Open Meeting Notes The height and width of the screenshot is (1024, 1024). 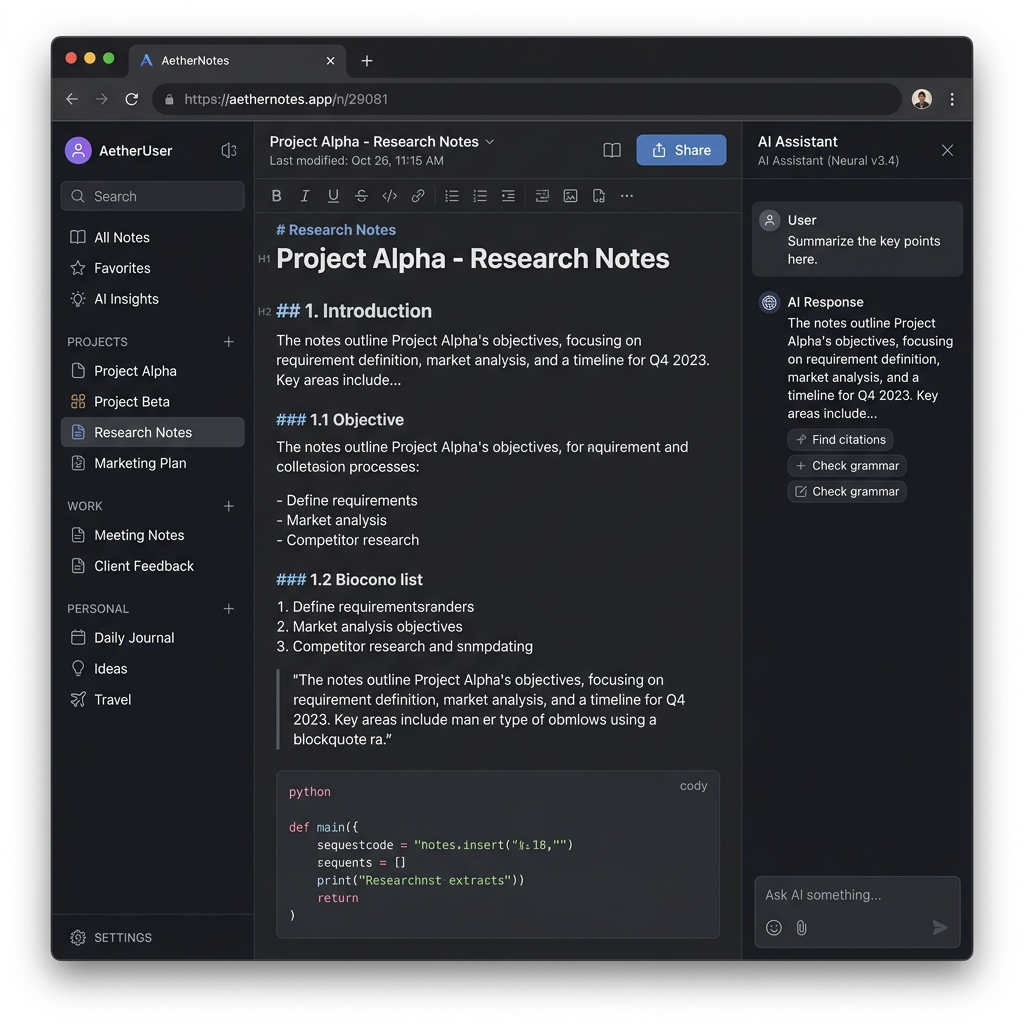coord(153,536)
